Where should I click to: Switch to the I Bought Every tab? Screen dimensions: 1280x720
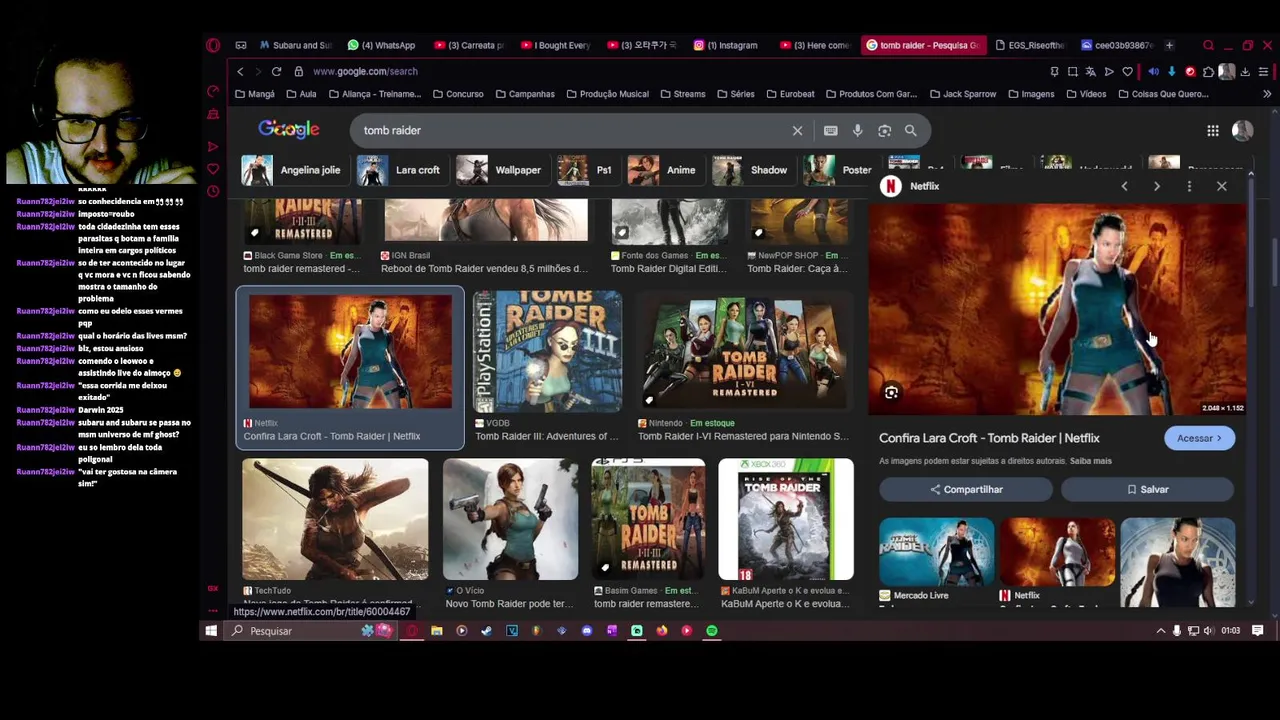[555, 45]
